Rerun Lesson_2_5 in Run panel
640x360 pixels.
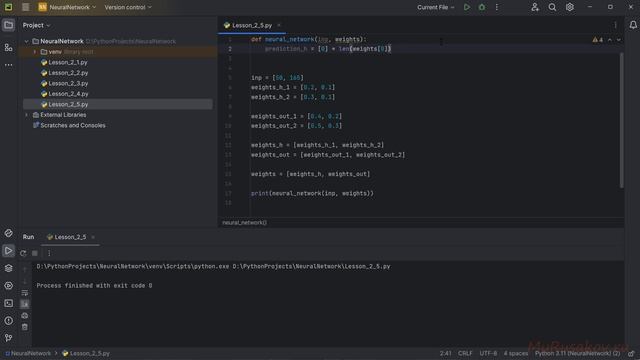point(23,253)
